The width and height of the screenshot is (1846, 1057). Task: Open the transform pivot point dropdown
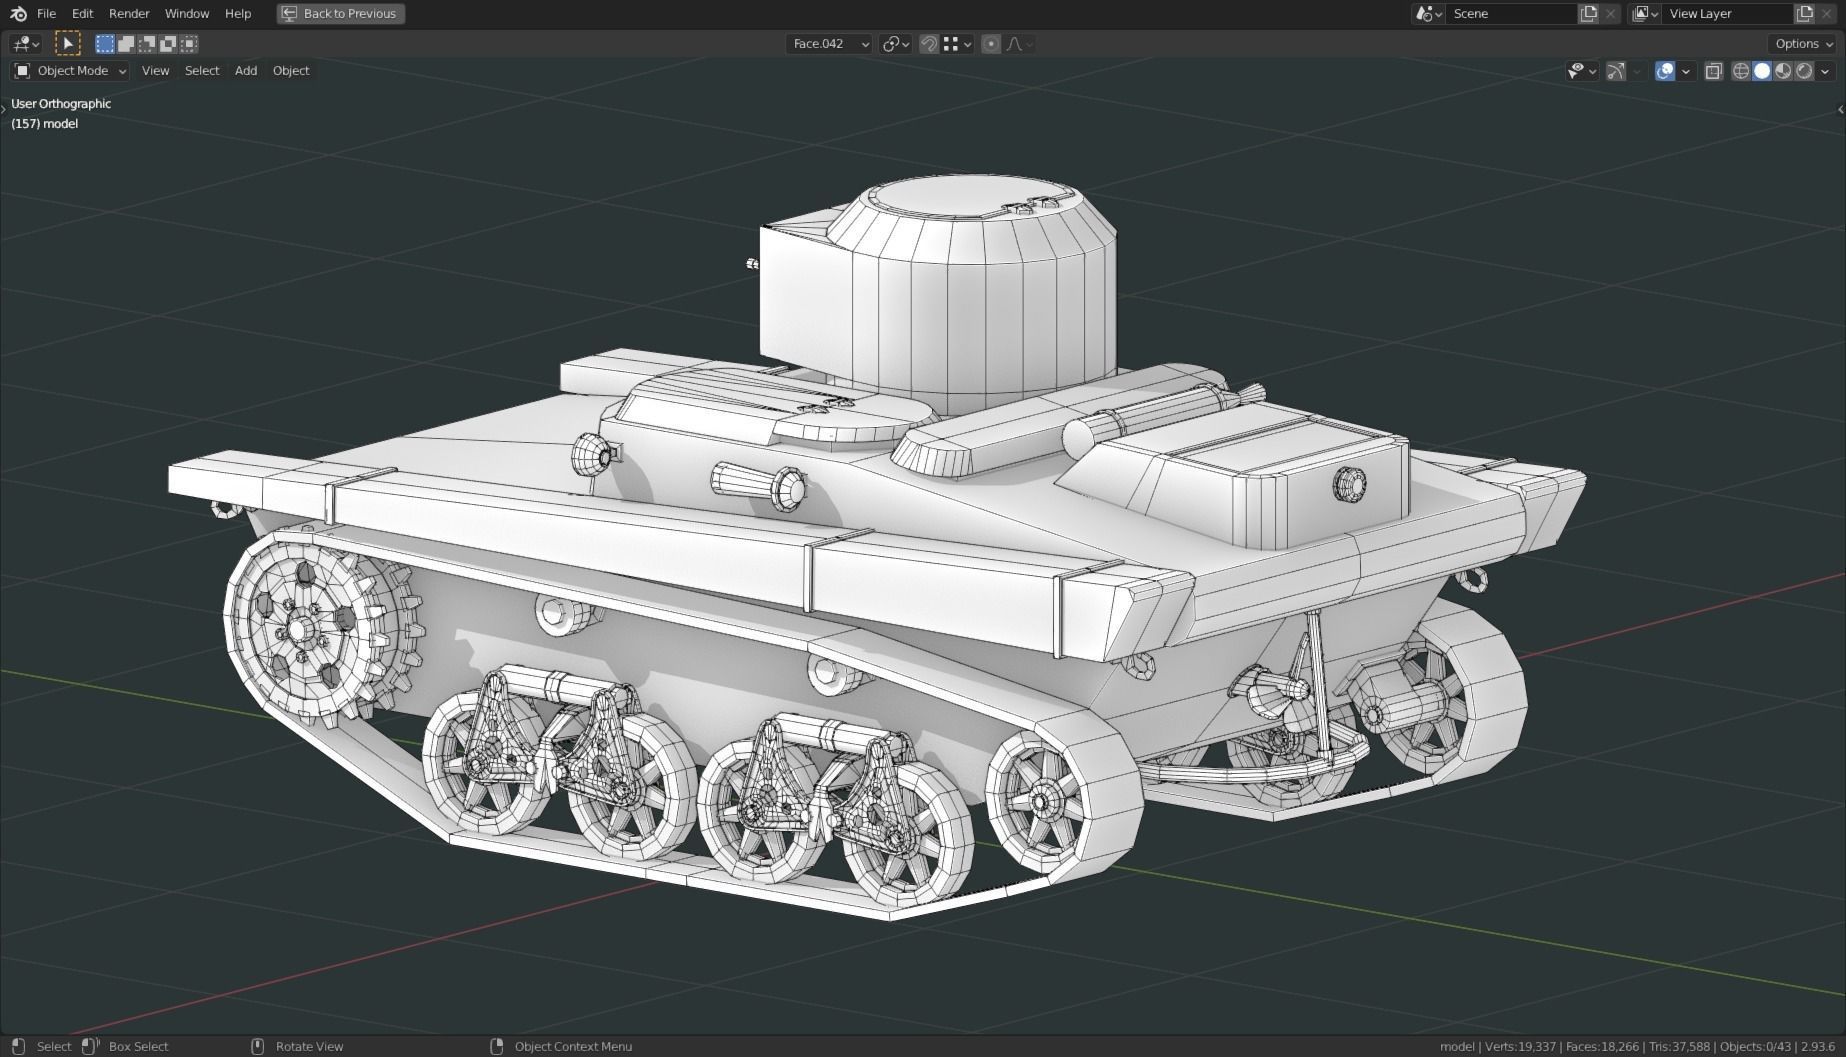(x=895, y=44)
